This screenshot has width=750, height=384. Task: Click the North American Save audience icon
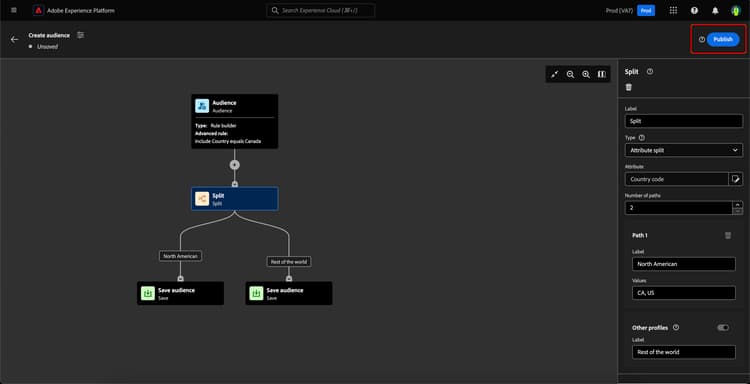tap(148, 293)
